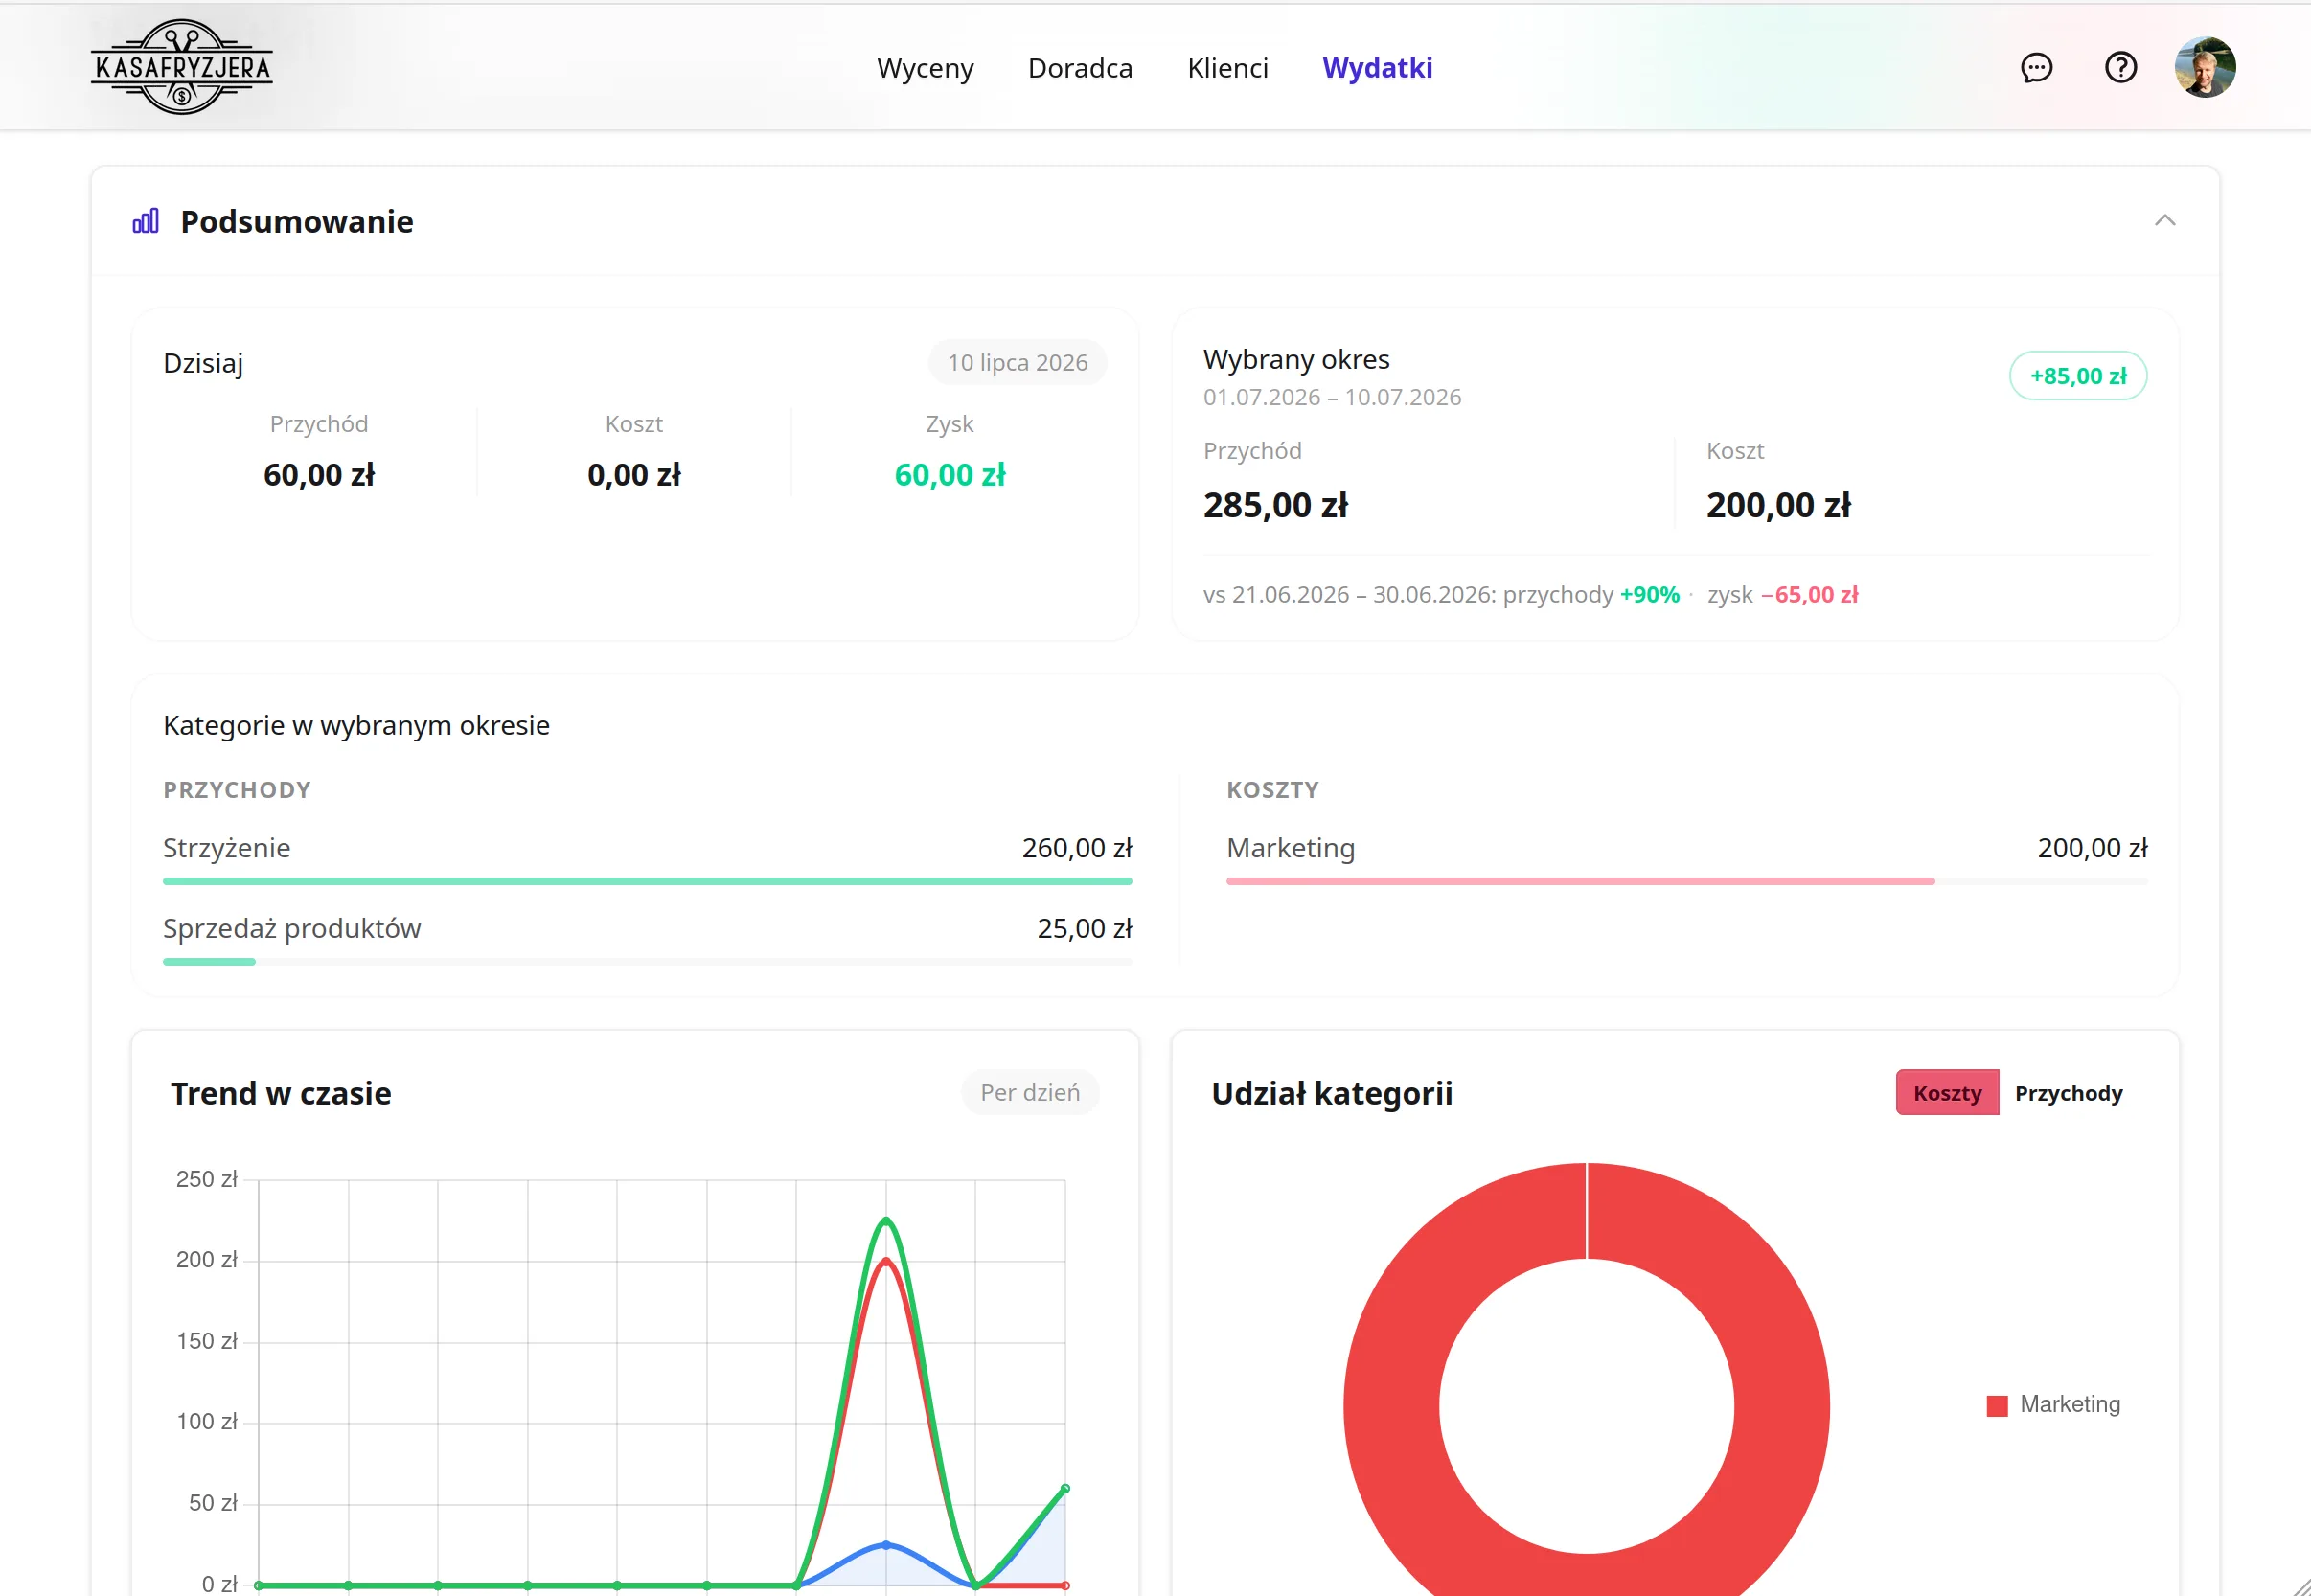This screenshot has height=1596, width=2311.
Task: Open the user profile avatar
Action: click(x=2205, y=67)
